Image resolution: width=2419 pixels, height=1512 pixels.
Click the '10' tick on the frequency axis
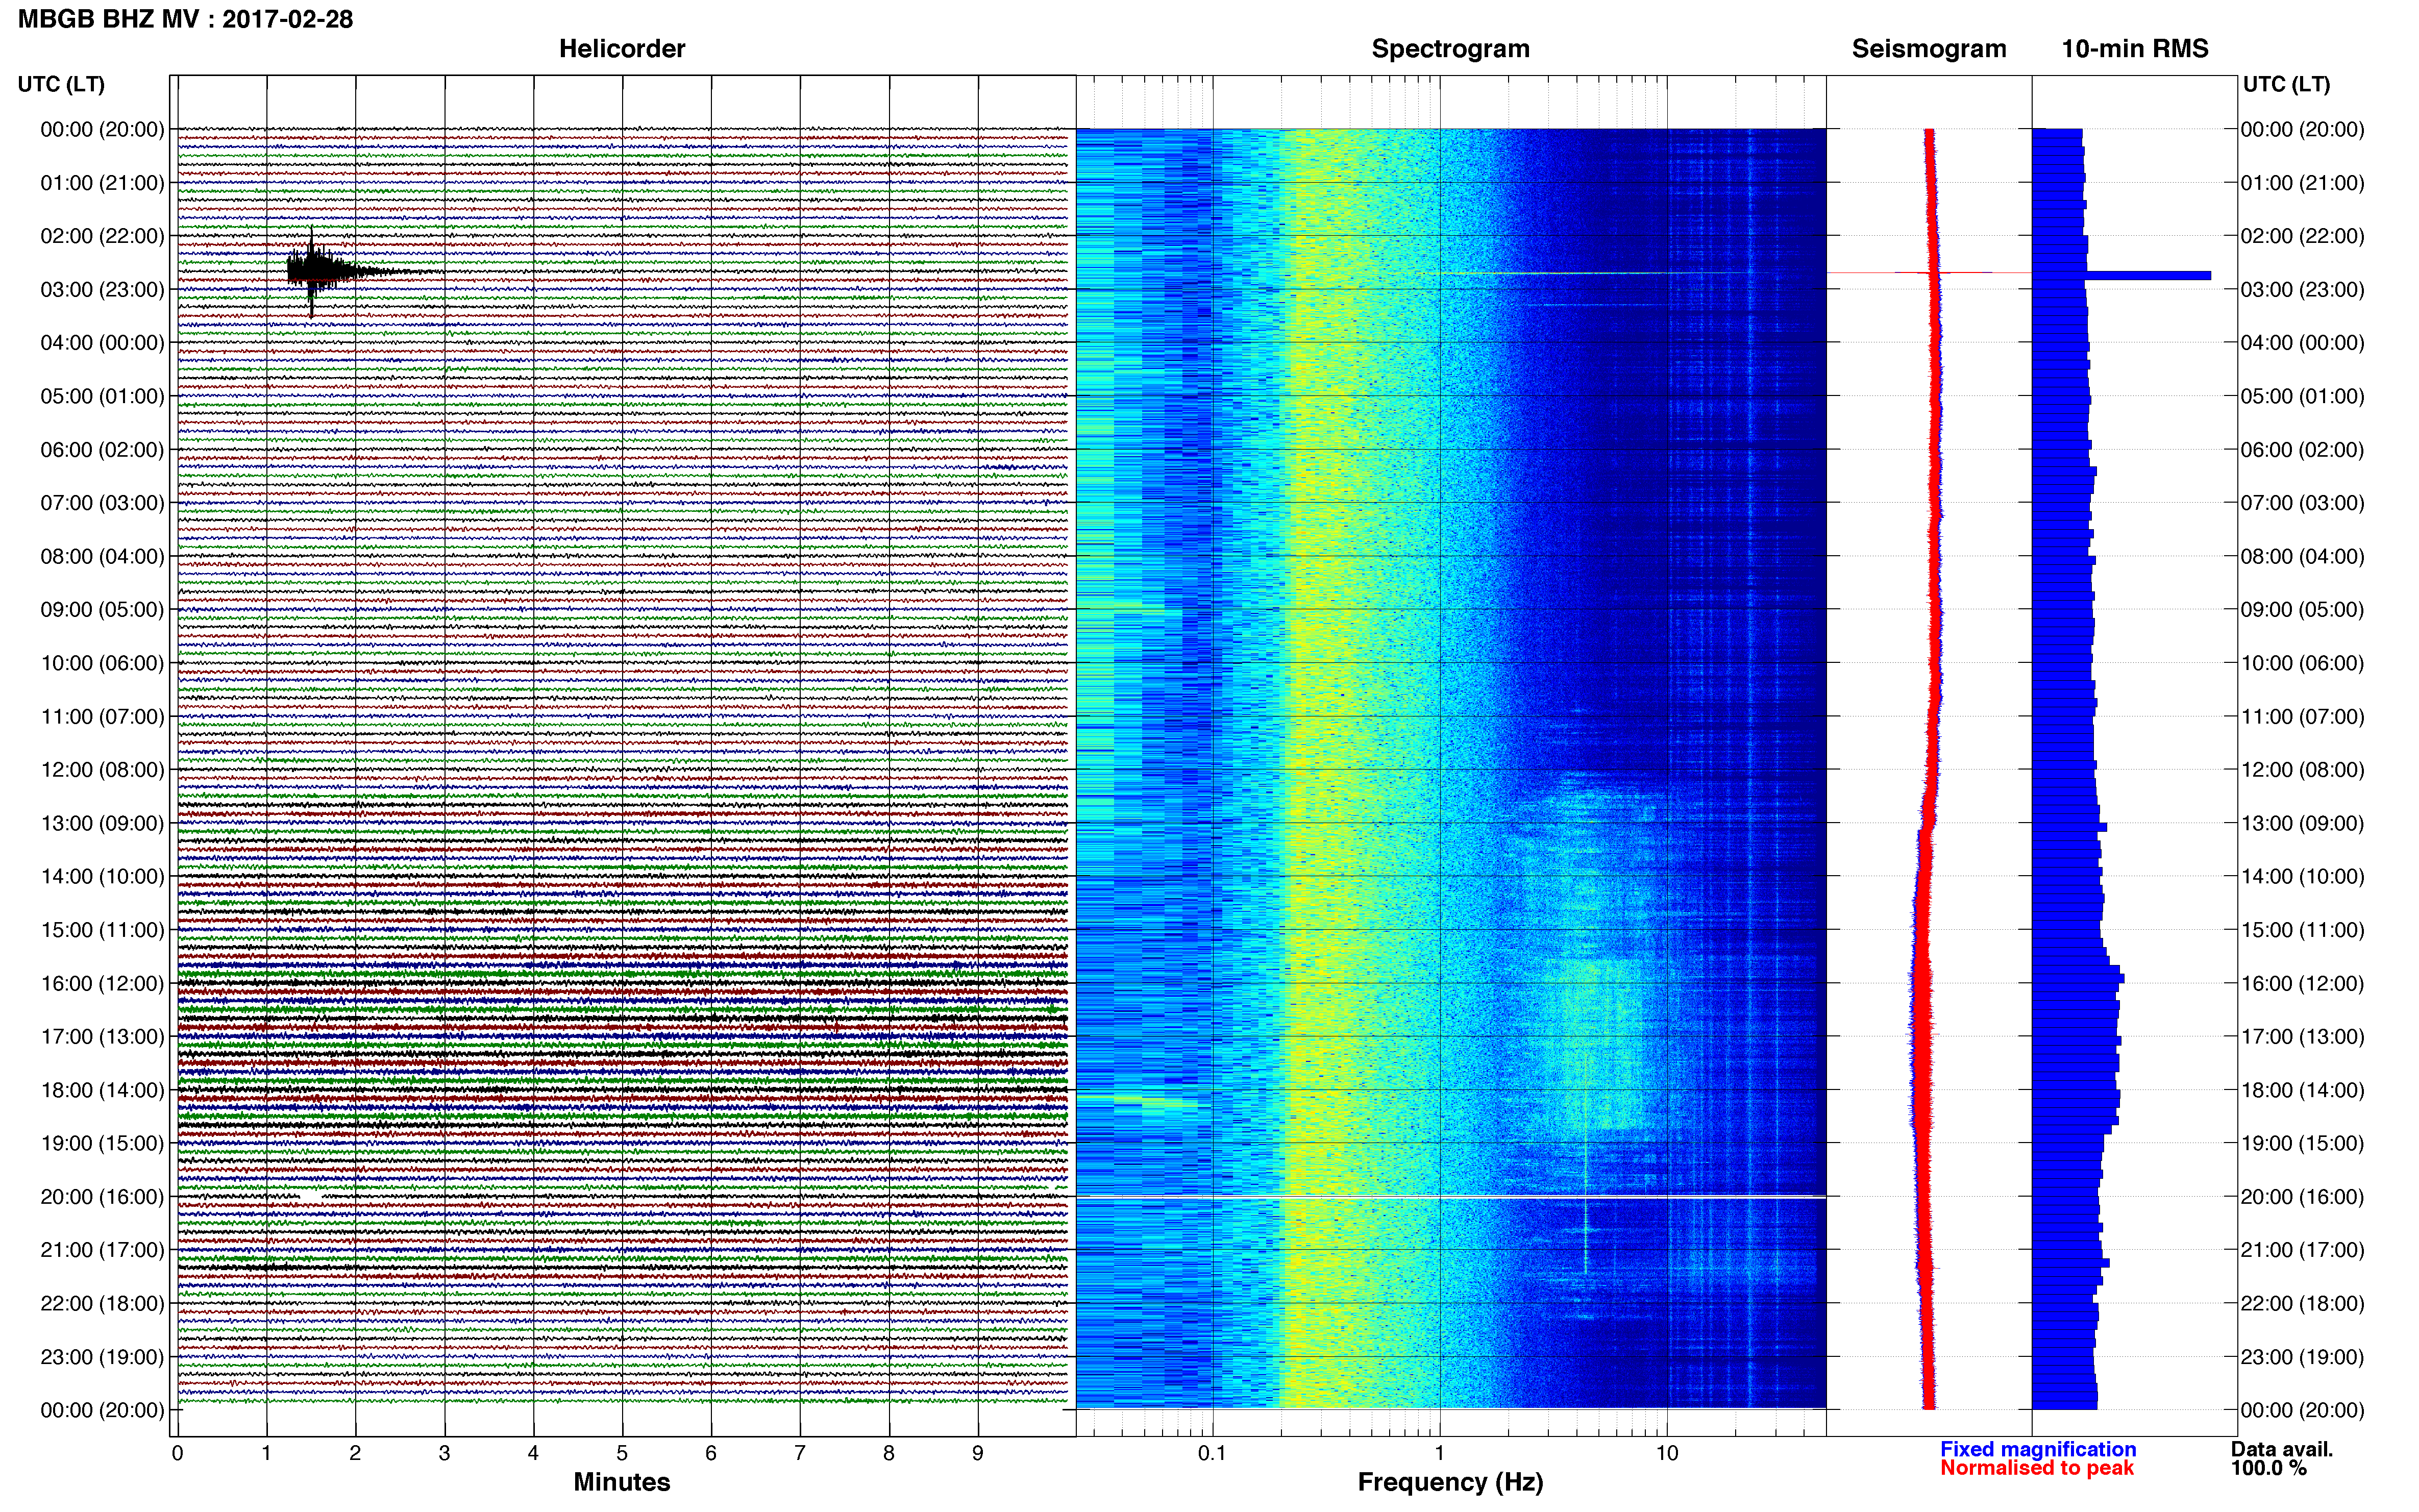click(1667, 1453)
